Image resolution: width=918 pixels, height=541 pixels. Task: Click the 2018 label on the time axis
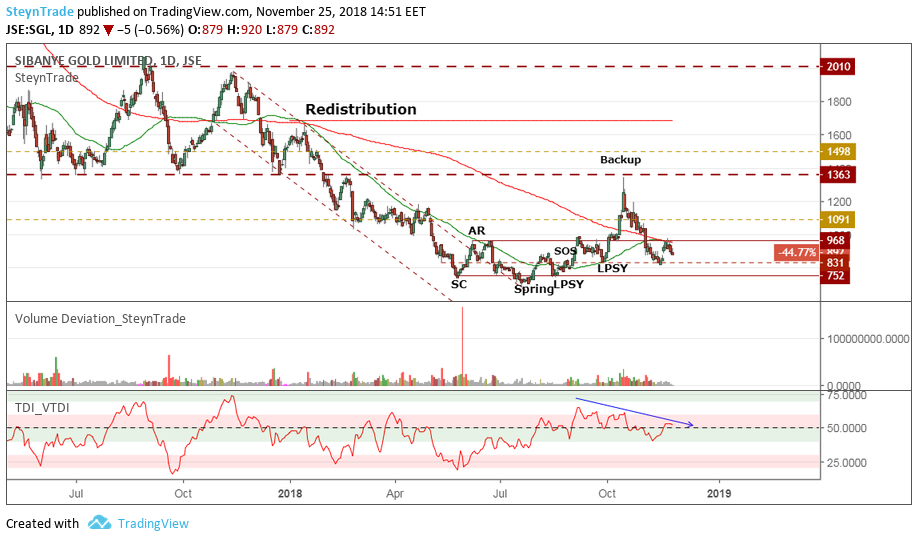pos(290,494)
